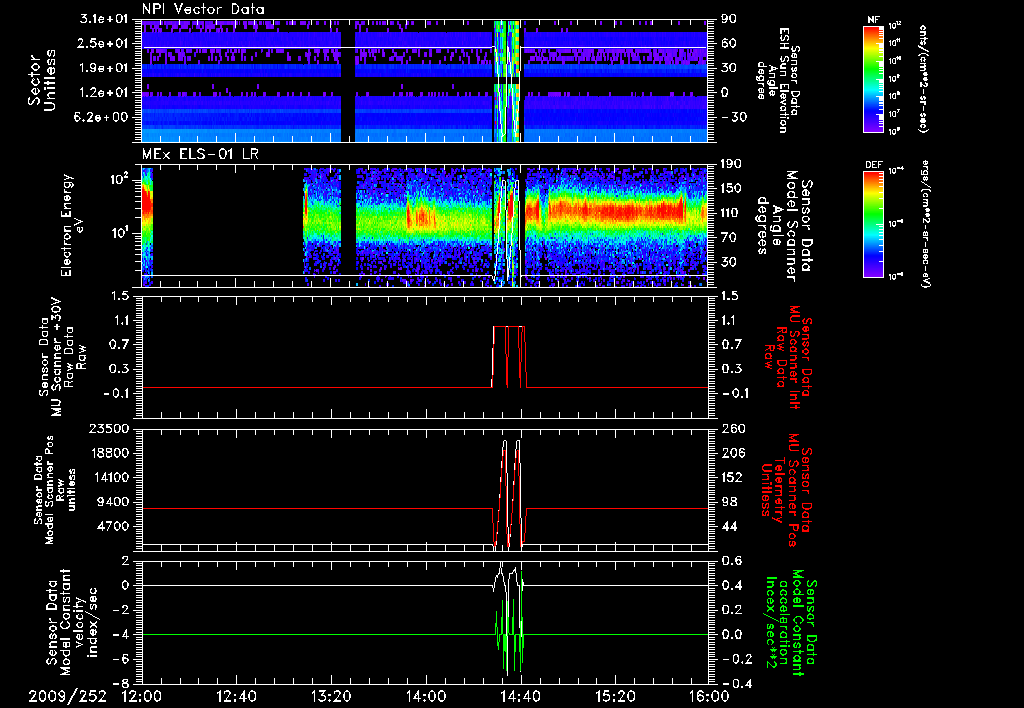This screenshot has width=1024, height=708.
Task: Click the 70 scanner angle tick label
Action: tap(729, 237)
